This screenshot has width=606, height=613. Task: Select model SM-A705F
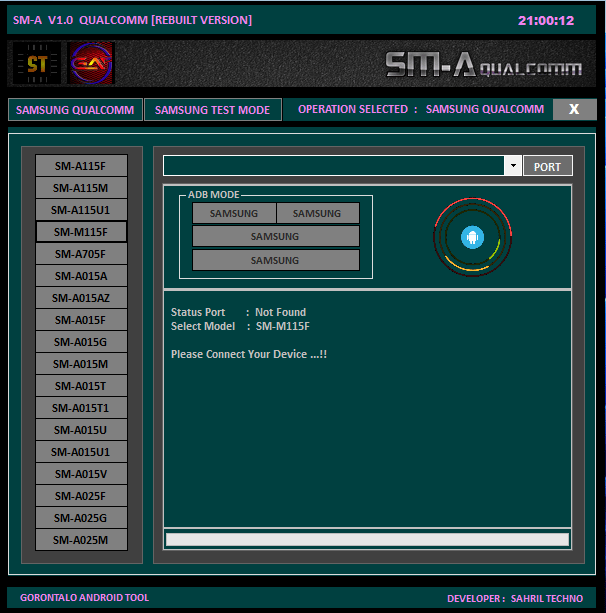tap(81, 254)
